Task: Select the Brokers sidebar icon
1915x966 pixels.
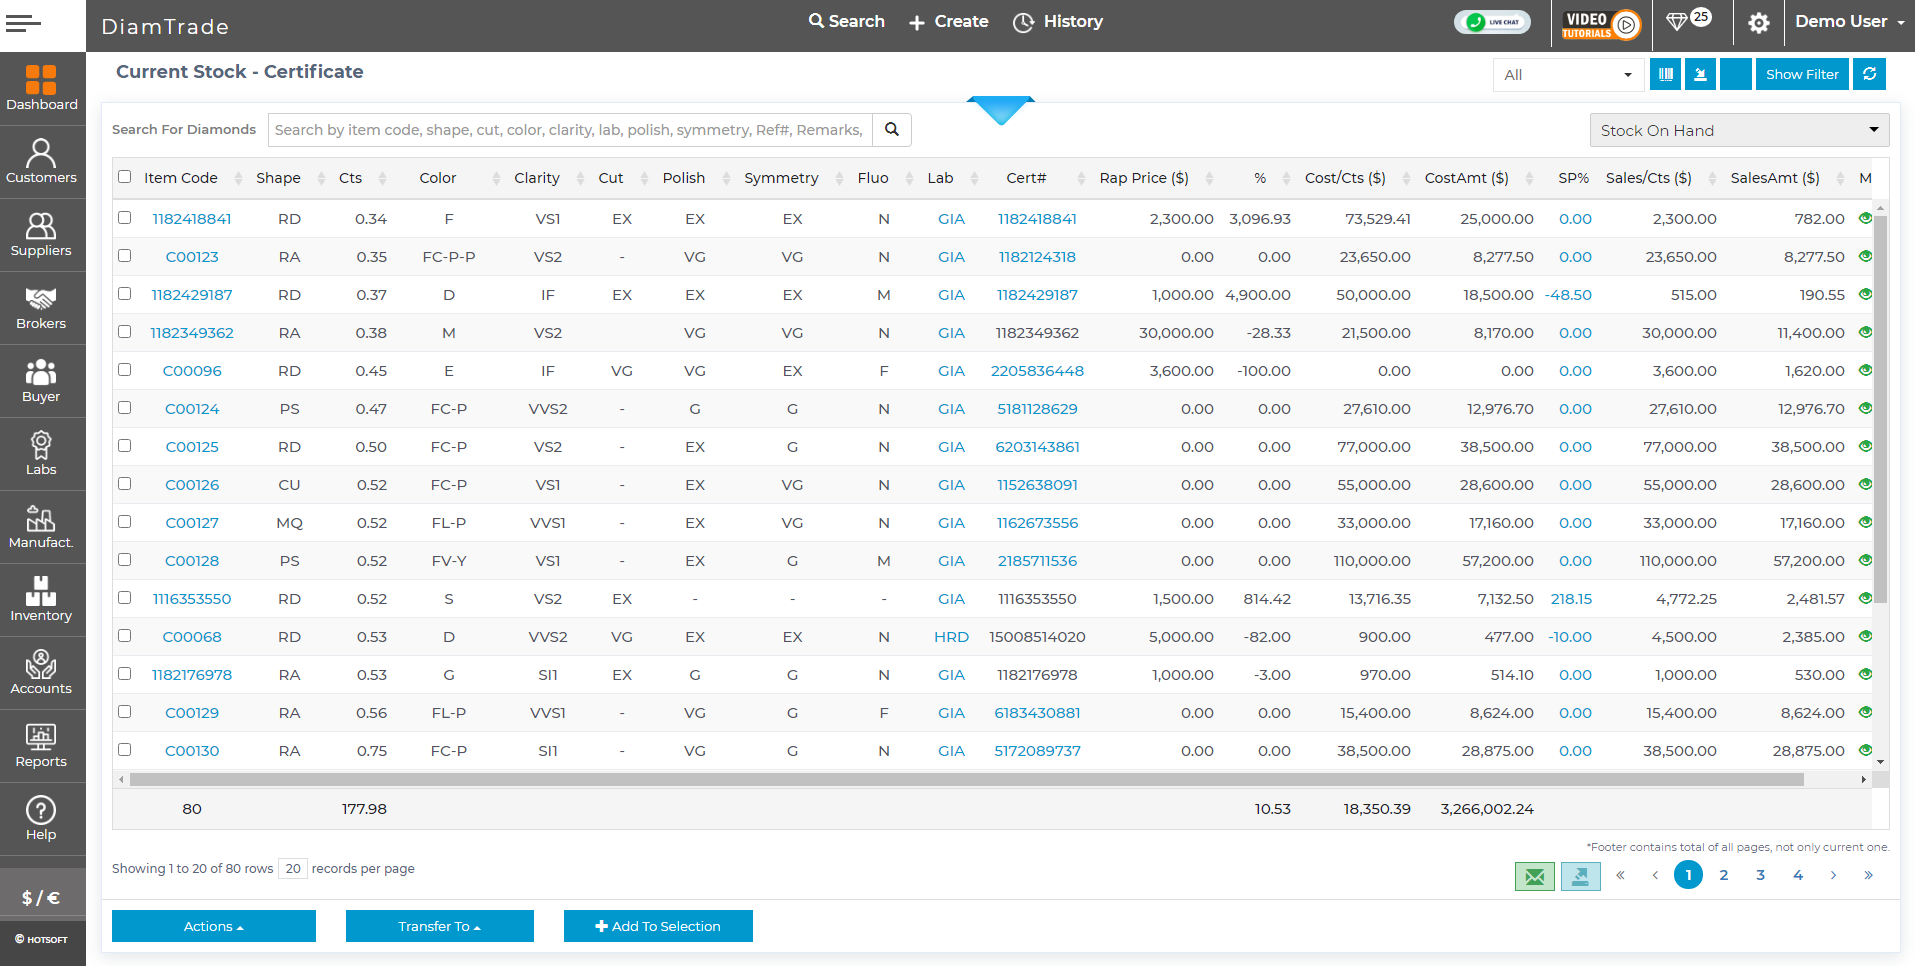Action: click(41, 308)
